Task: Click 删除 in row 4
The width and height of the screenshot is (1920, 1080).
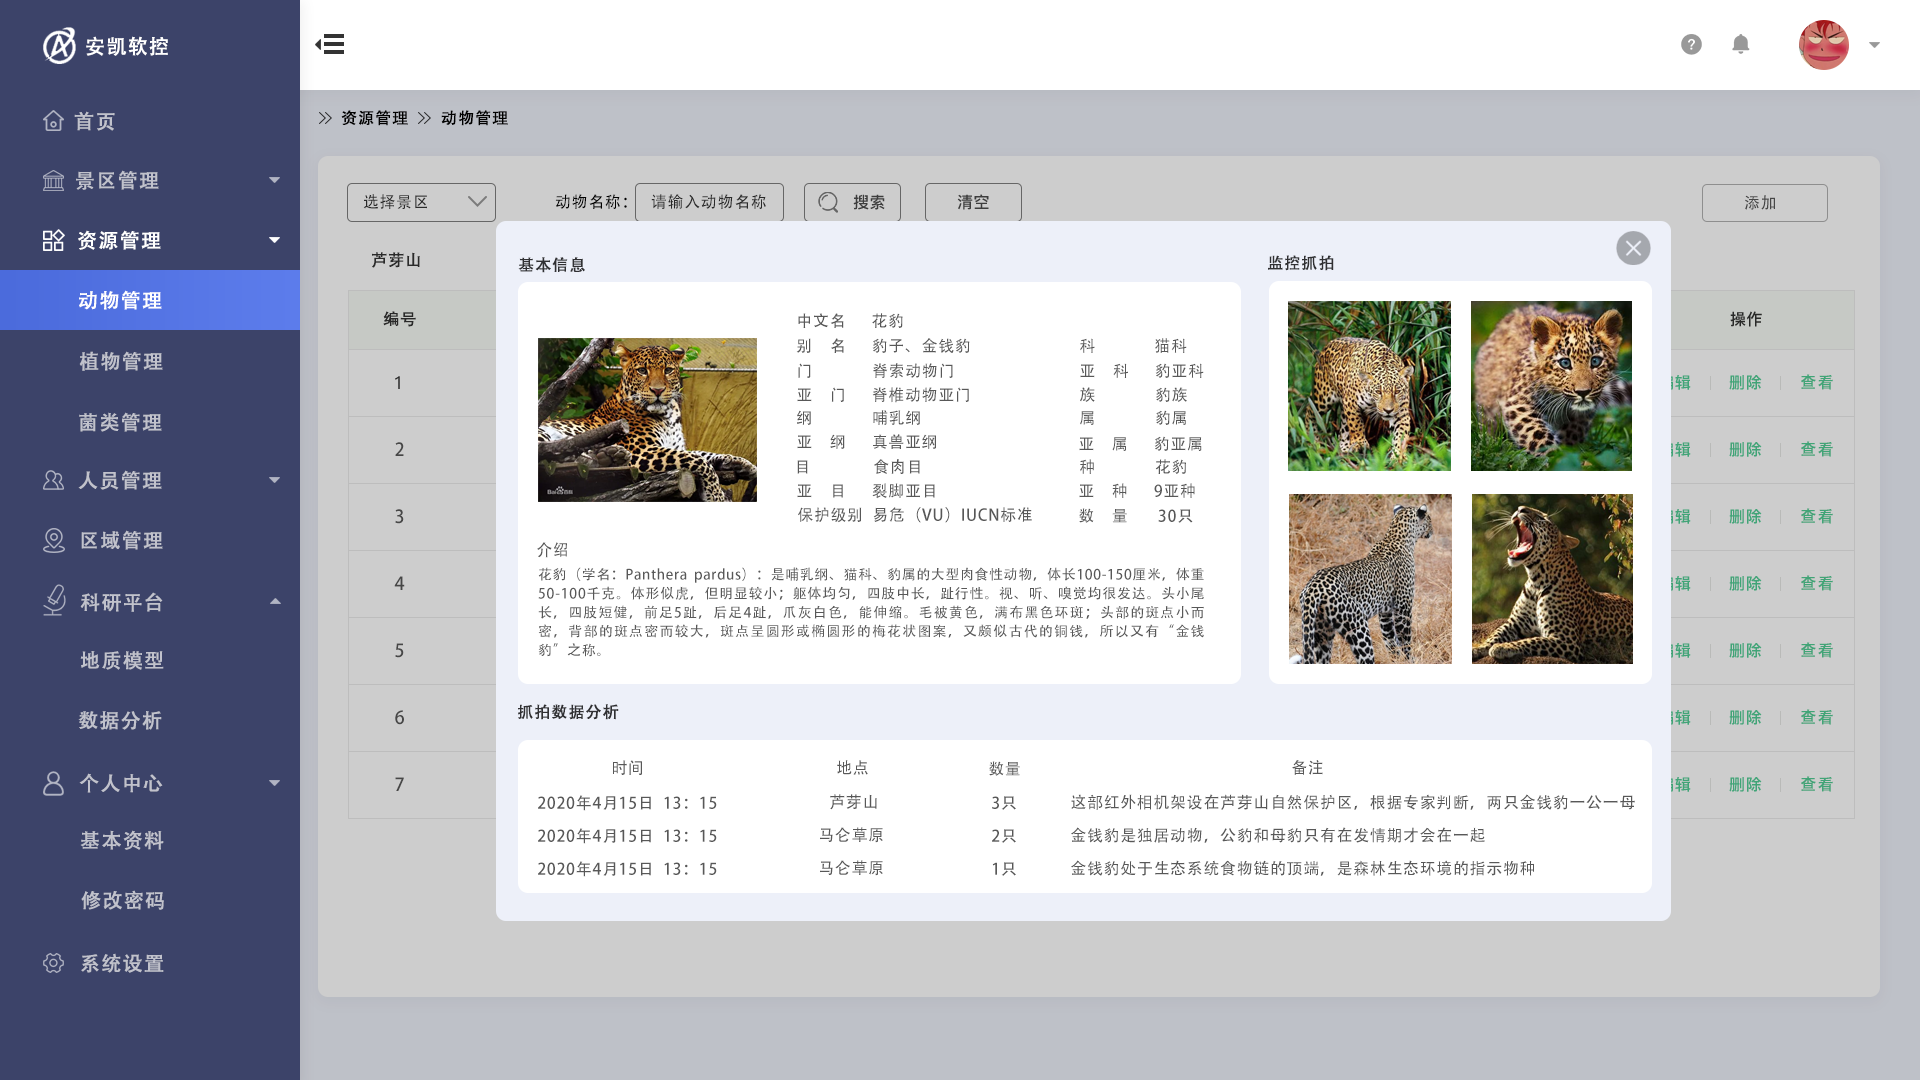Action: (1745, 583)
